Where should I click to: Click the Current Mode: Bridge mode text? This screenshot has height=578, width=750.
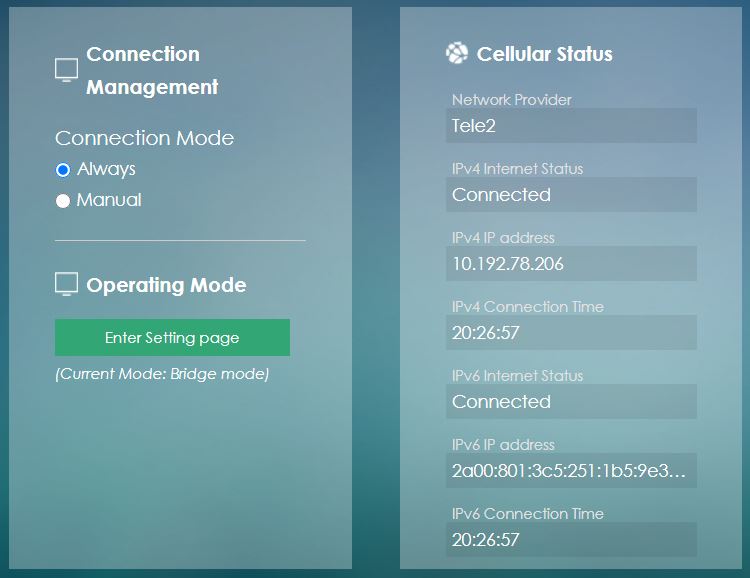162,374
